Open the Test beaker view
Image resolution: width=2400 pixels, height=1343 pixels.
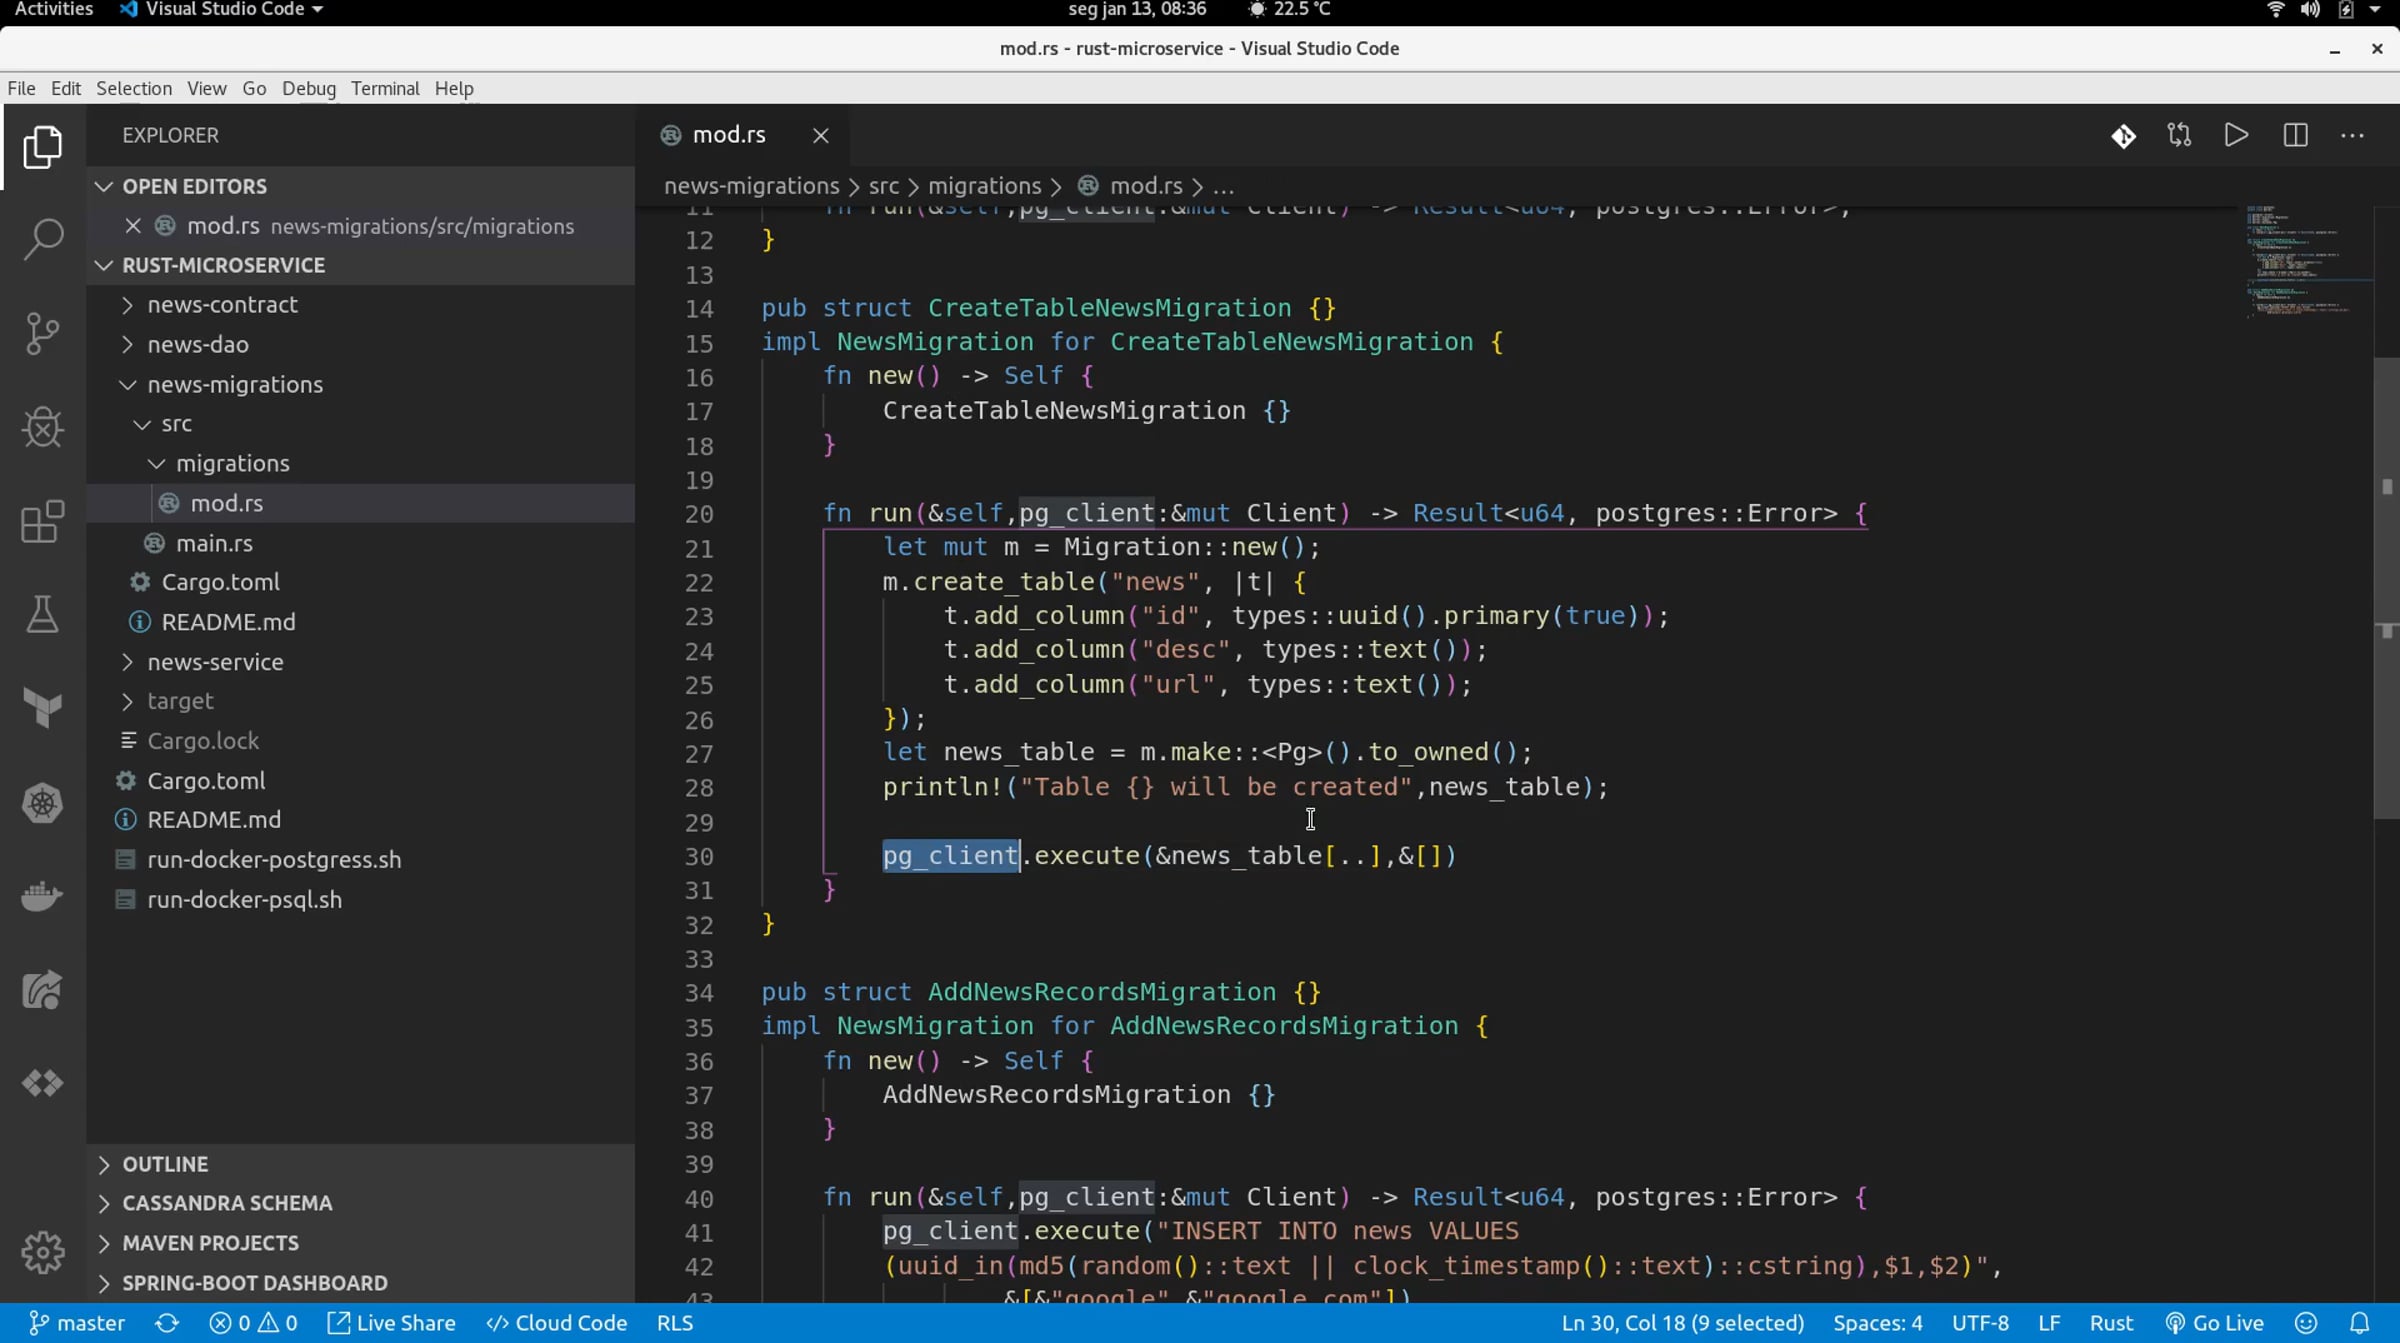click(42, 615)
